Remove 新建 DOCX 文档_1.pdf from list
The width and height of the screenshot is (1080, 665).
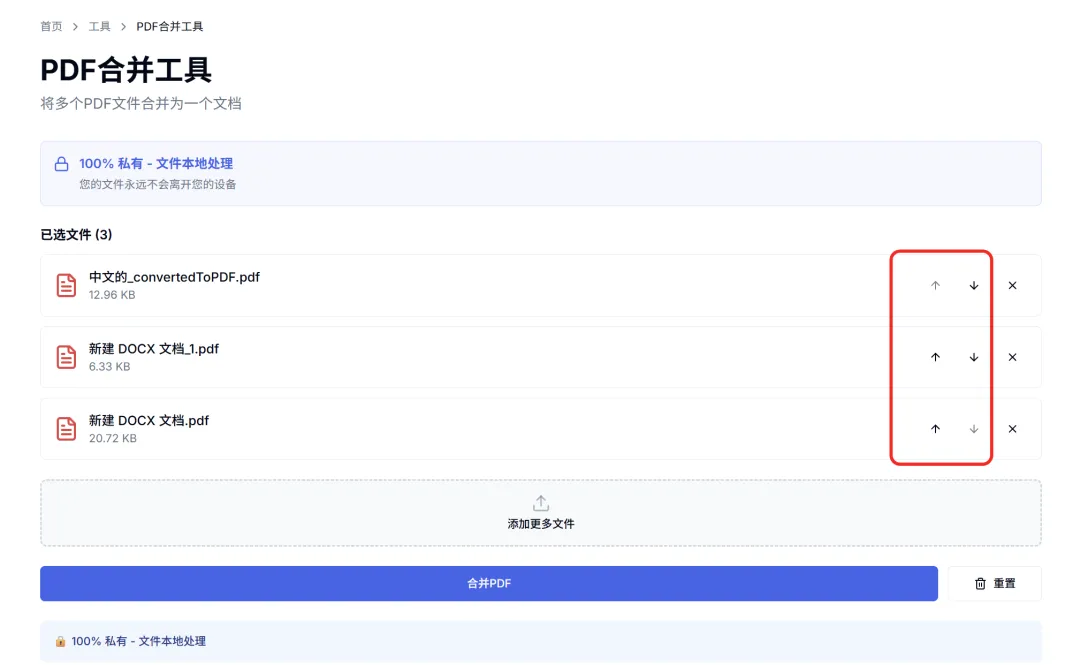pyautogui.click(x=1012, y=357)
